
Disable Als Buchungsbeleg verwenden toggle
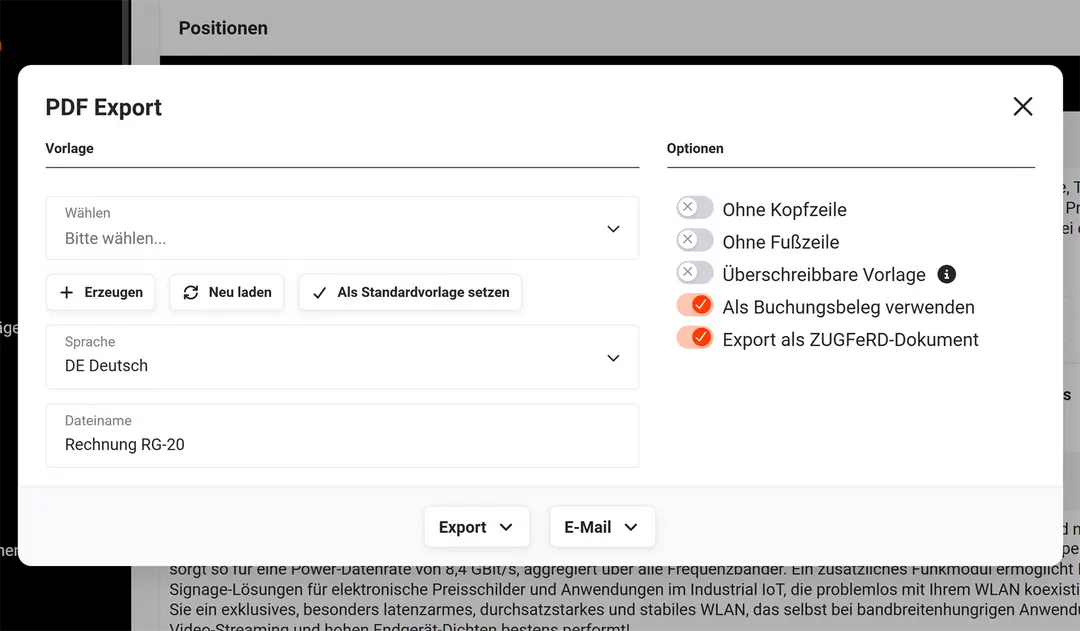click(x=694, y=304)
